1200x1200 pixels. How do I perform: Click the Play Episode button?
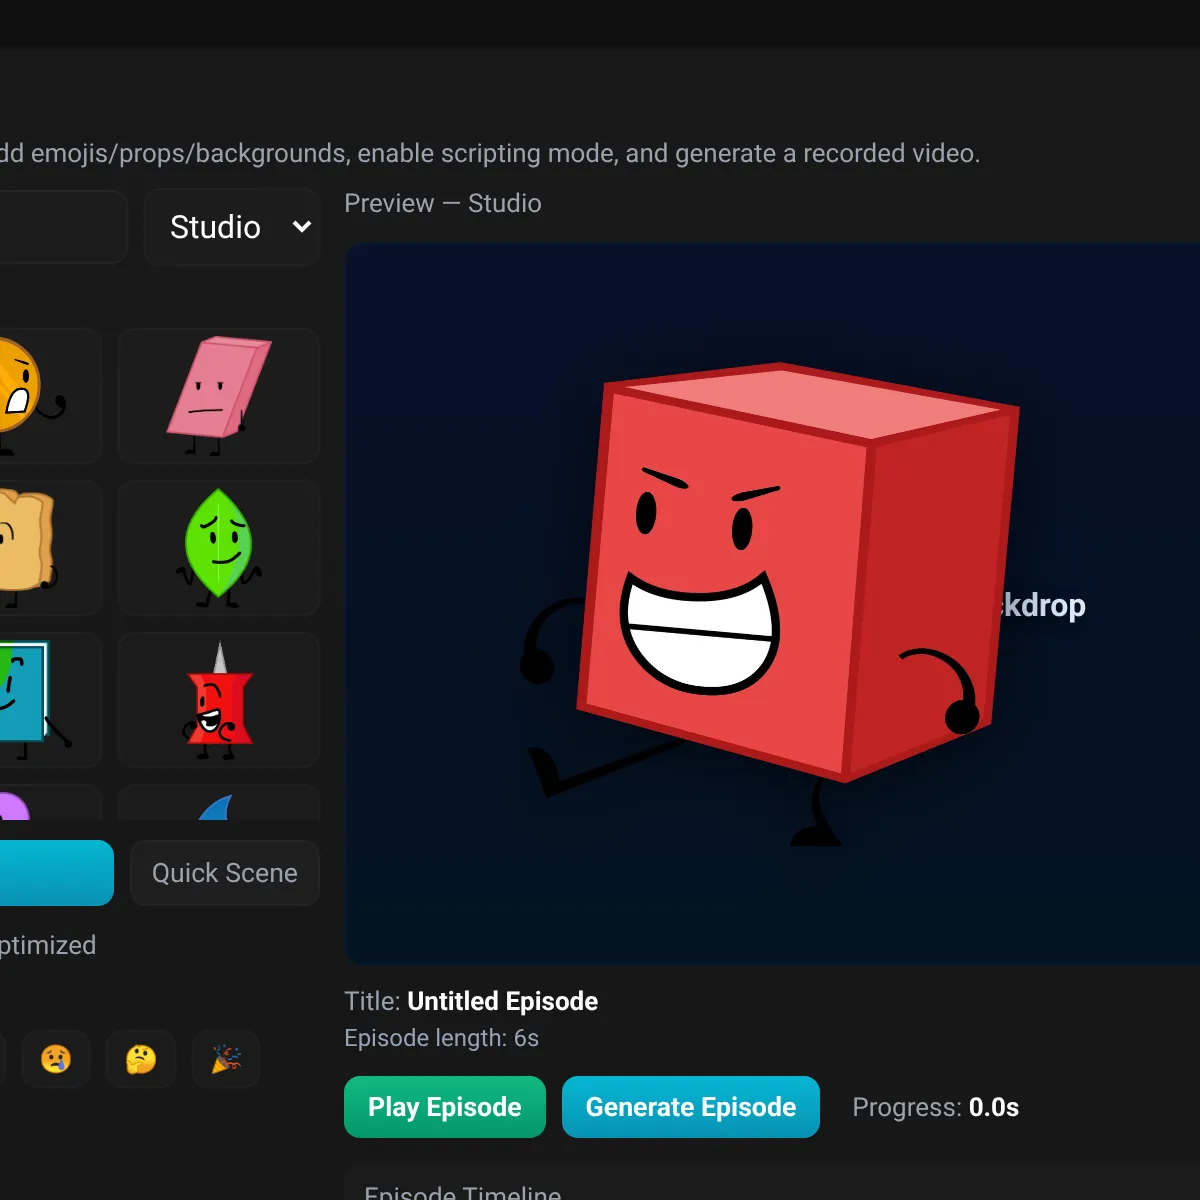coord(445,1107)
